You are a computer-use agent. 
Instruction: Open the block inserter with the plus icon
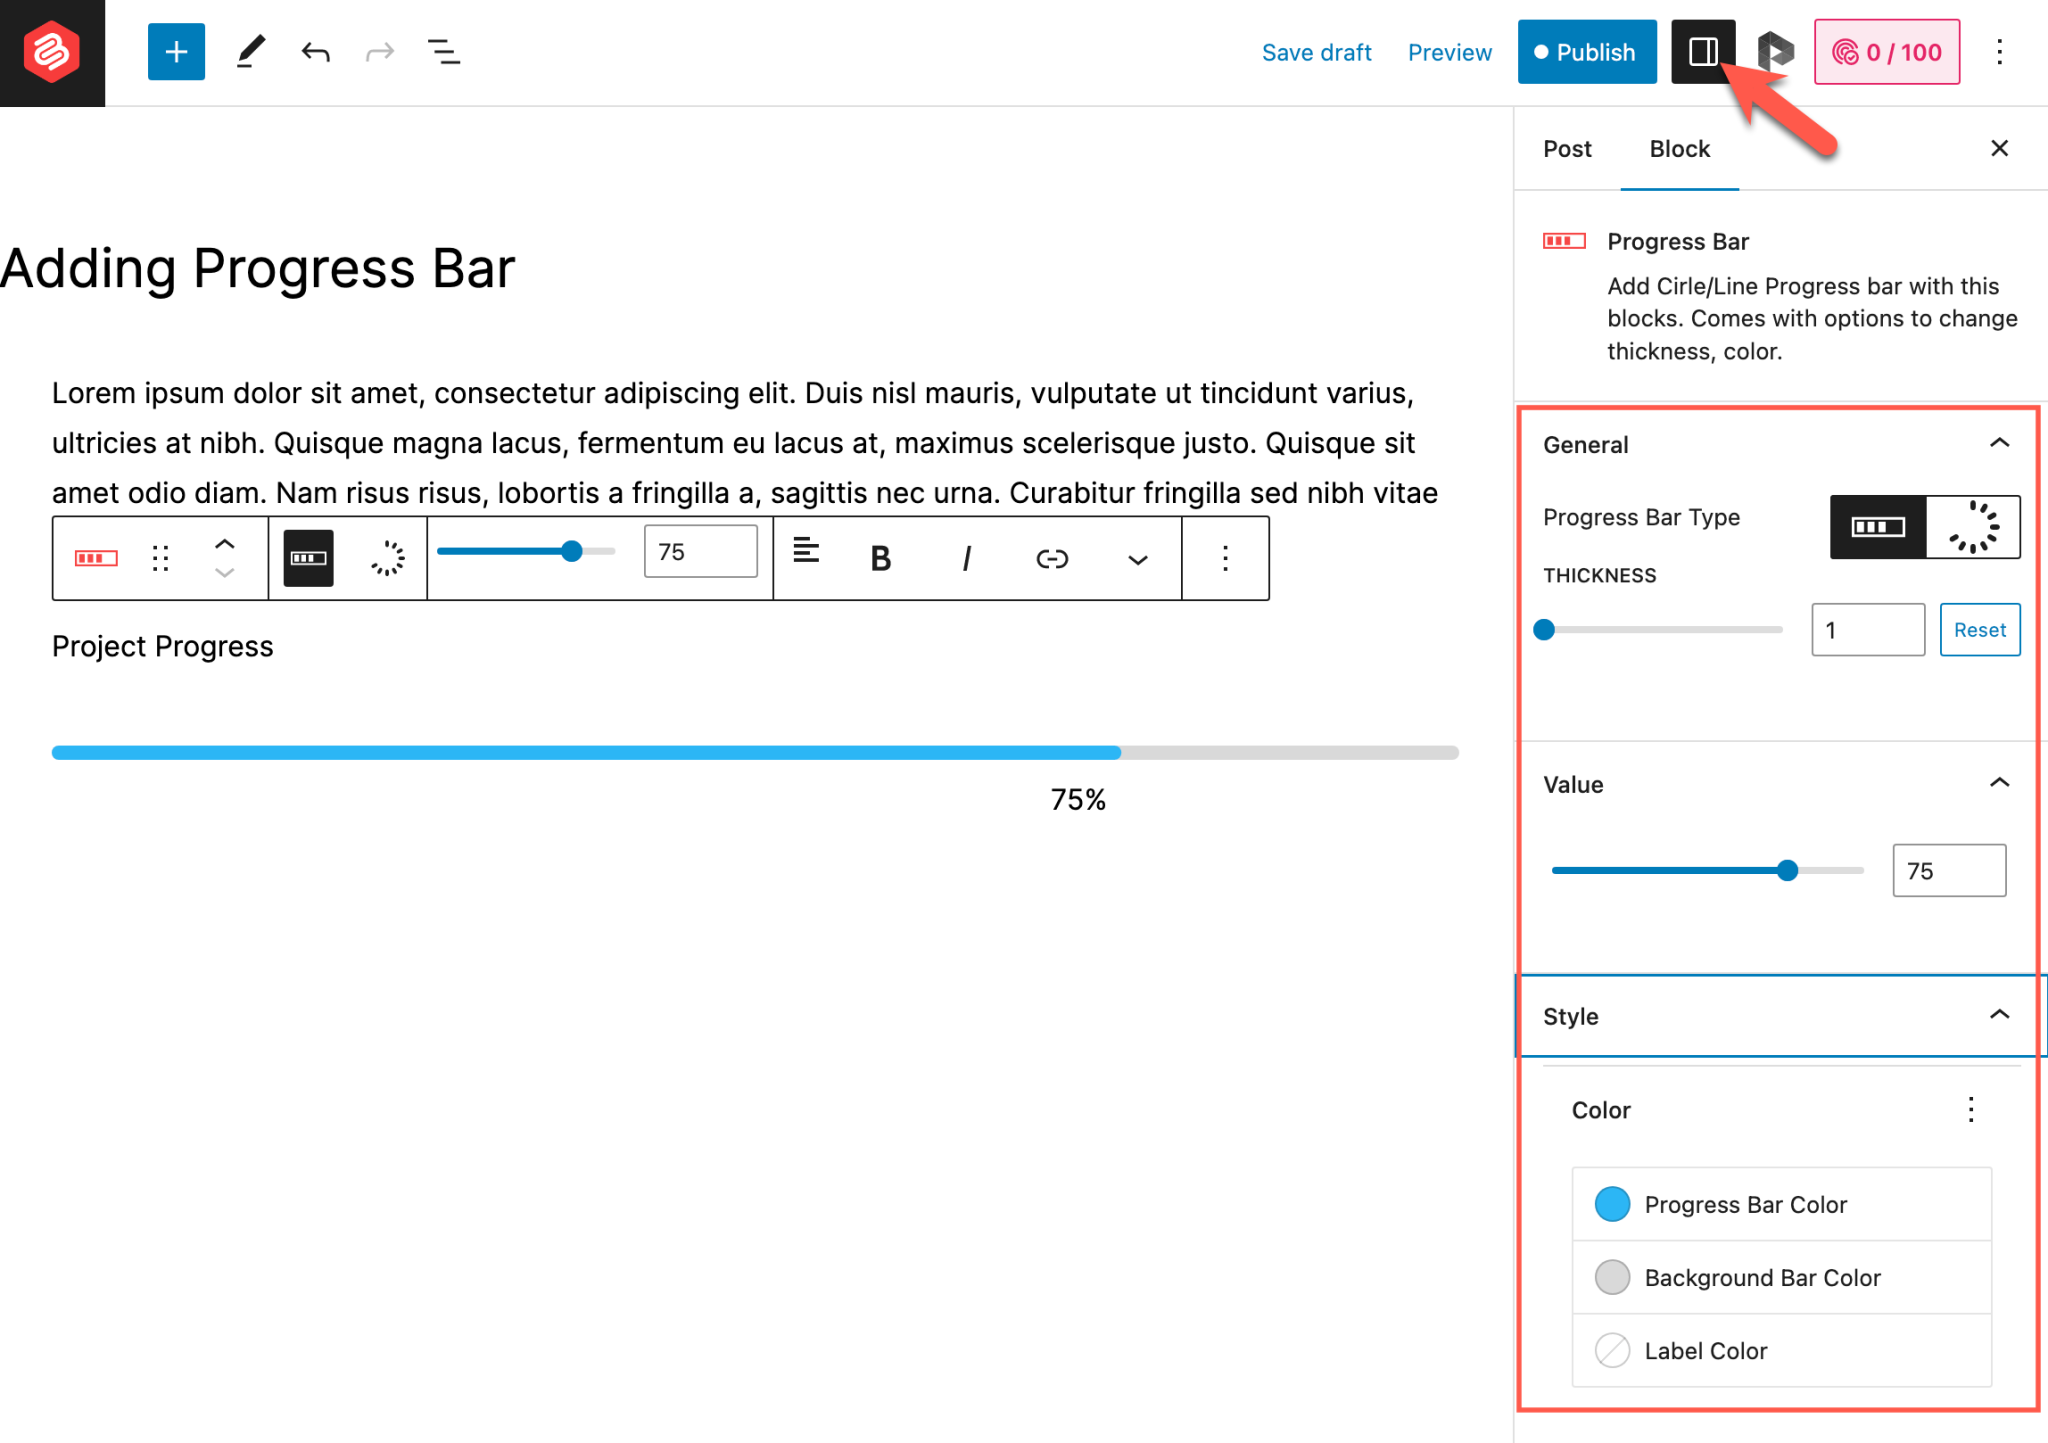coord(176,51)
